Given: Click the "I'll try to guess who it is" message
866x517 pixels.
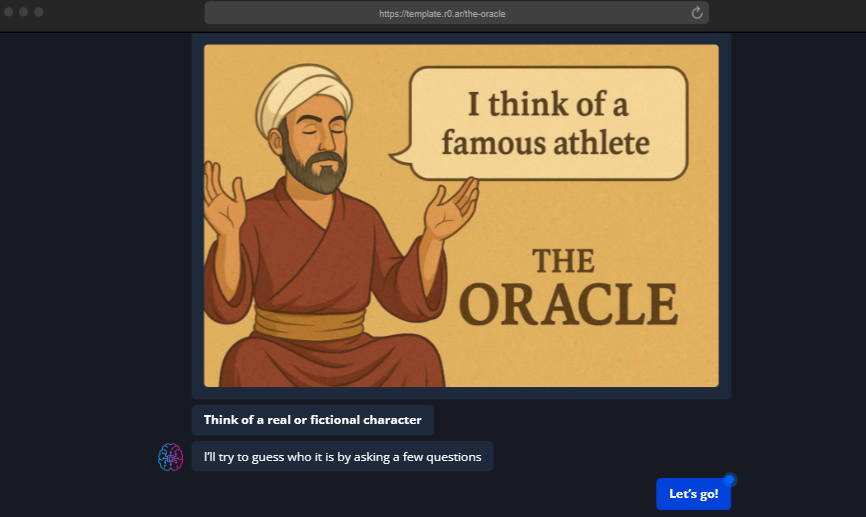Looking at the screenshot, I should pos(342,457).
